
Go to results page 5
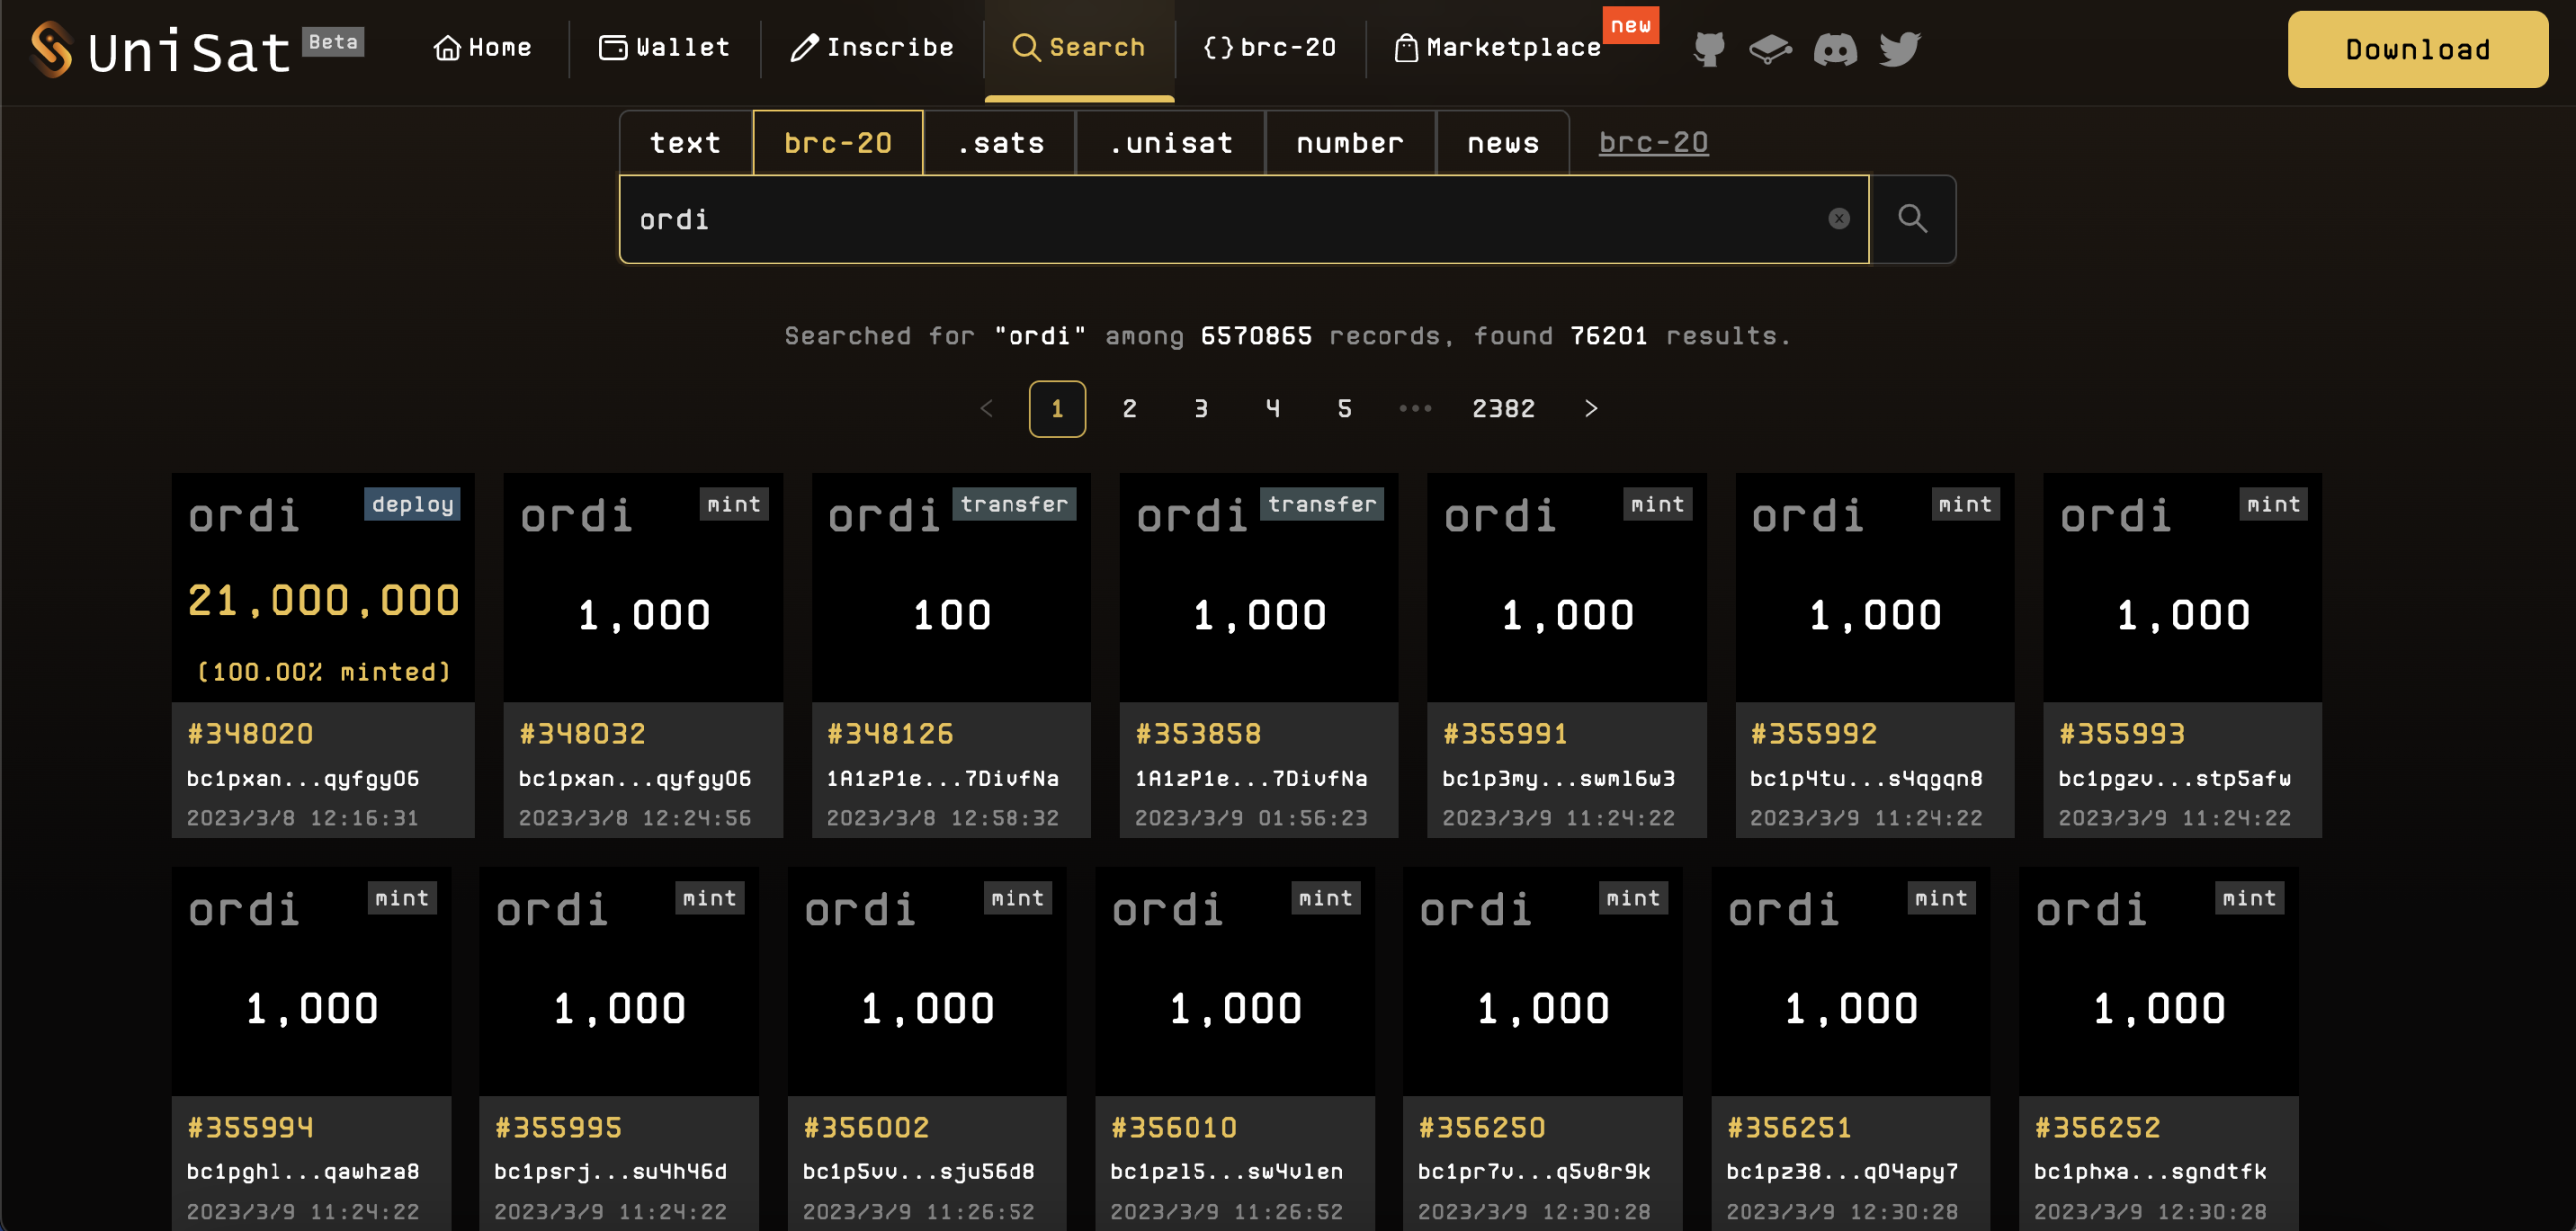(x=1344, y=408)
